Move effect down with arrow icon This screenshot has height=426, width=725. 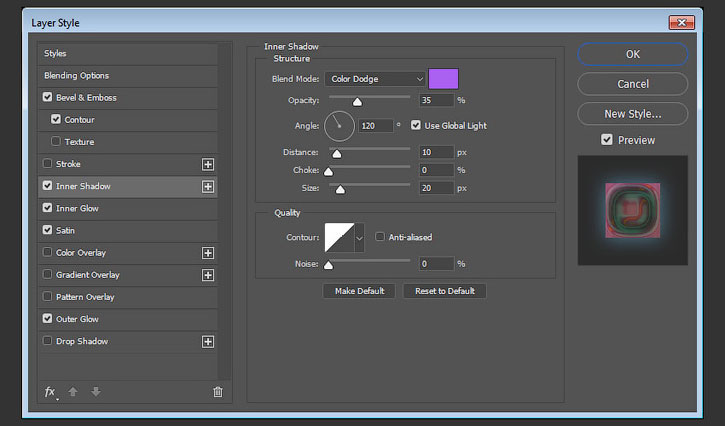coord(96,392)
